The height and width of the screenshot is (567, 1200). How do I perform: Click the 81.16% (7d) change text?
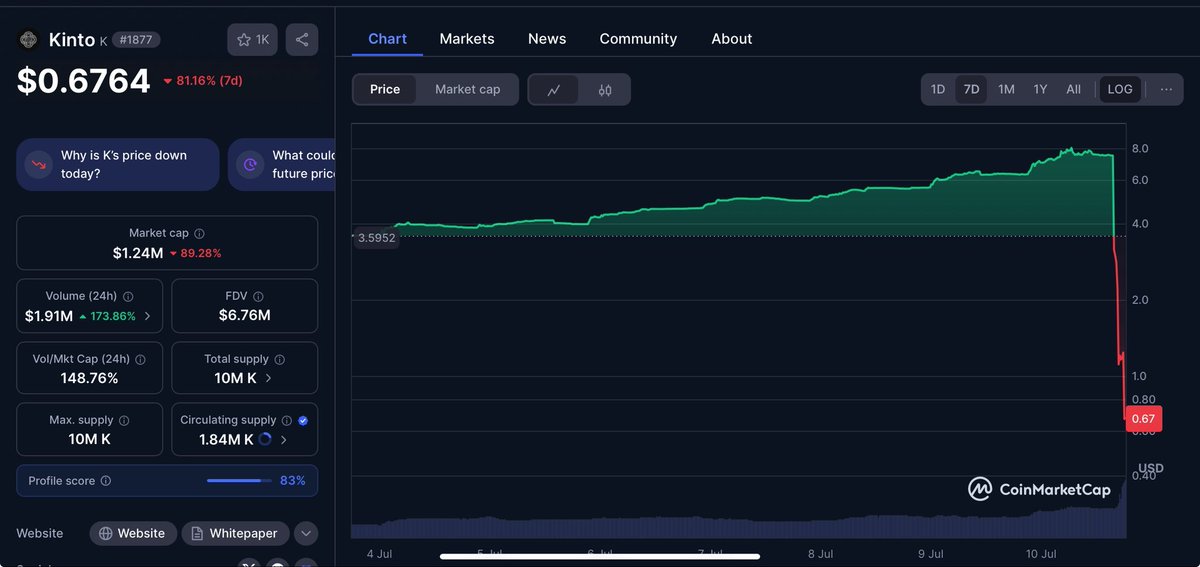tap(209, 81)
